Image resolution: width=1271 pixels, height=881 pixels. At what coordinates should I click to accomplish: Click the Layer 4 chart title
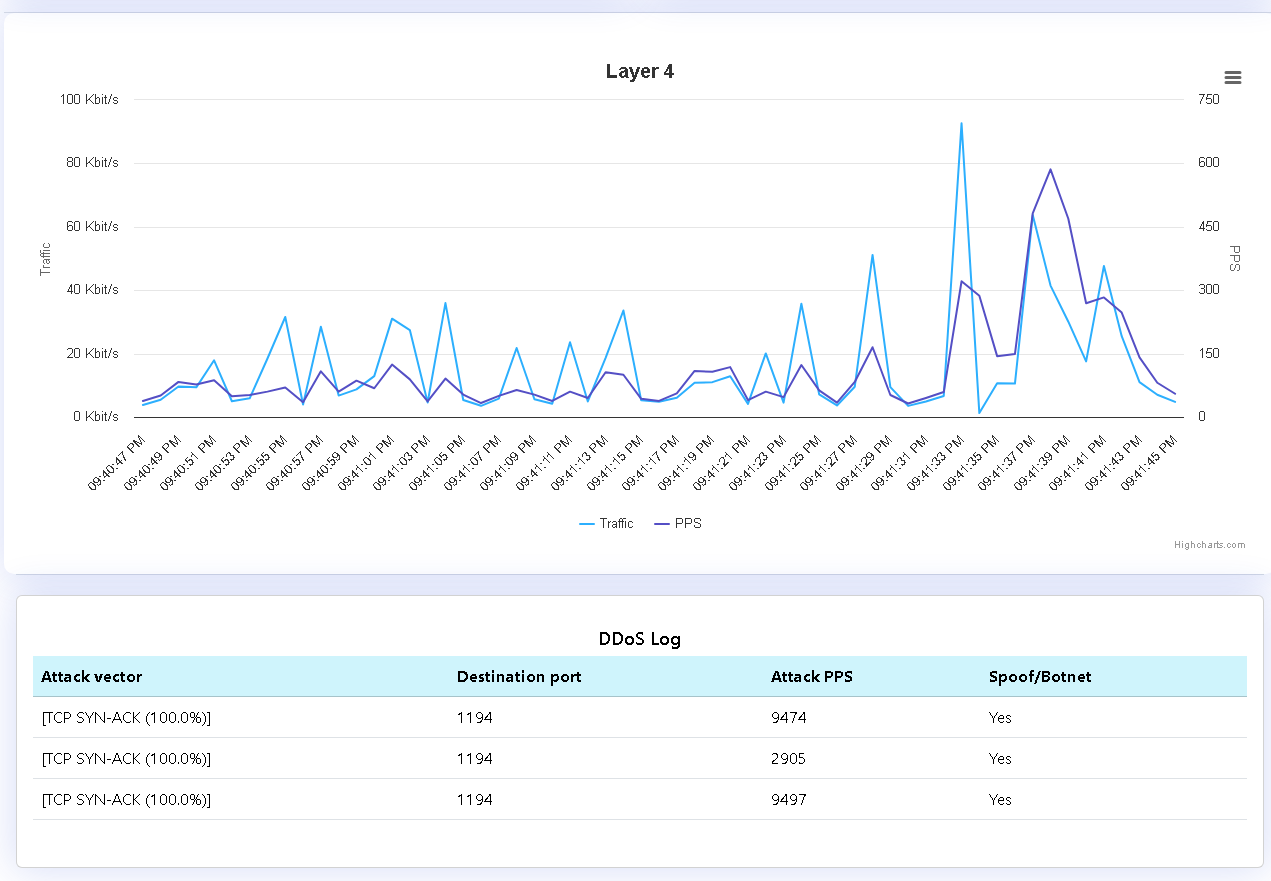[639, 72]
